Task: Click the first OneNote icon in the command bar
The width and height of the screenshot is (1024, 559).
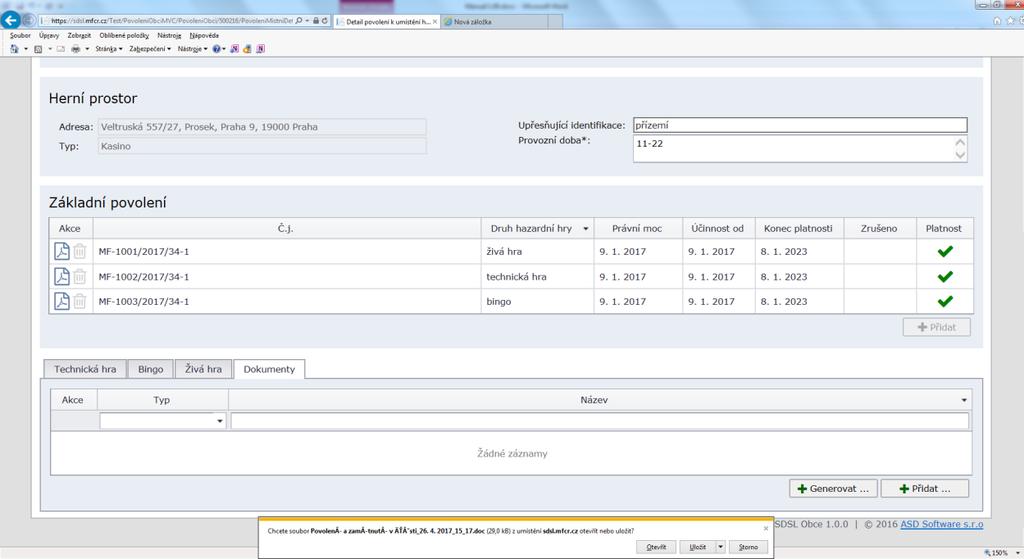Action: point(234,49)
